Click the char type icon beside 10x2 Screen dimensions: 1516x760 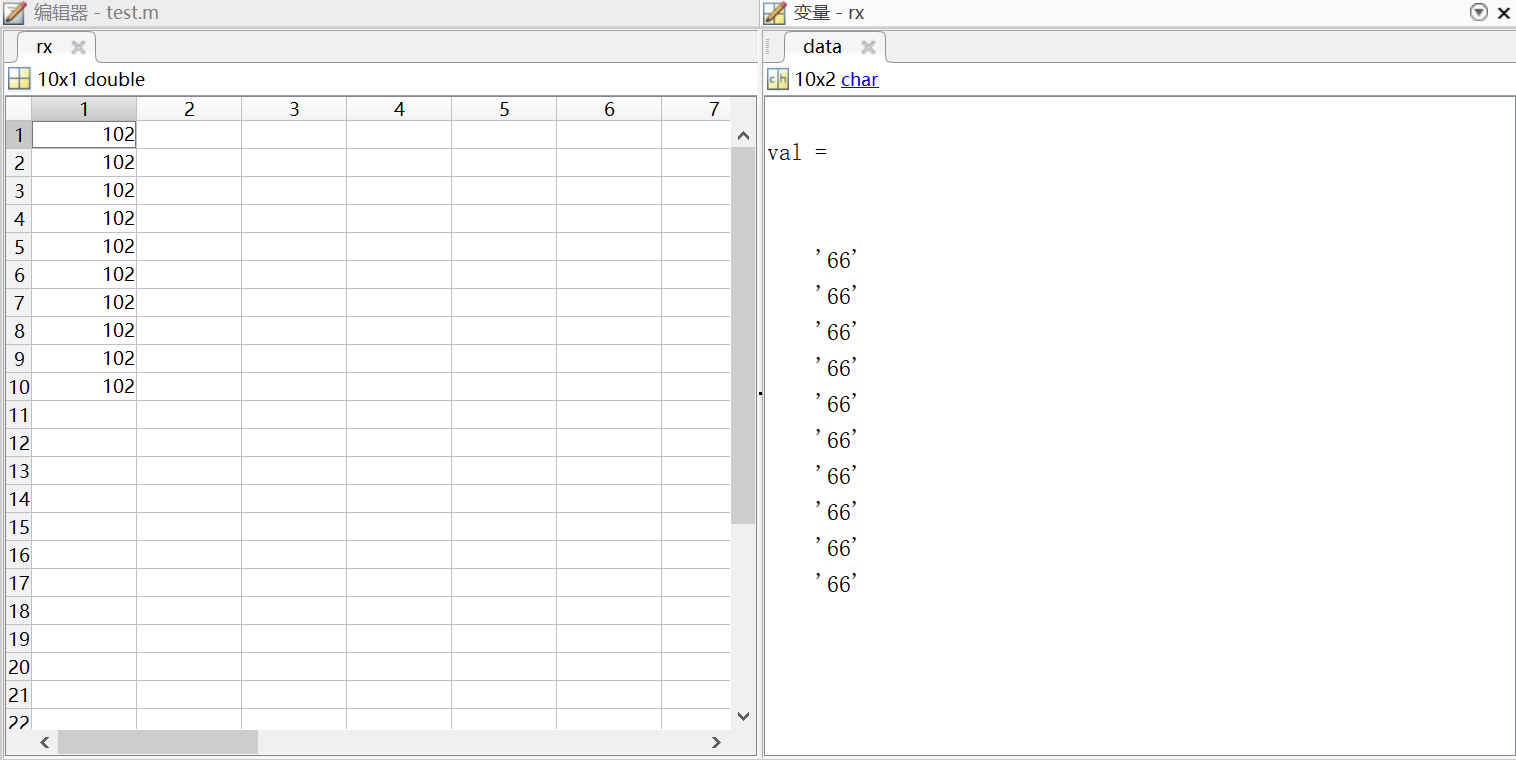click(x=778, y=79)
